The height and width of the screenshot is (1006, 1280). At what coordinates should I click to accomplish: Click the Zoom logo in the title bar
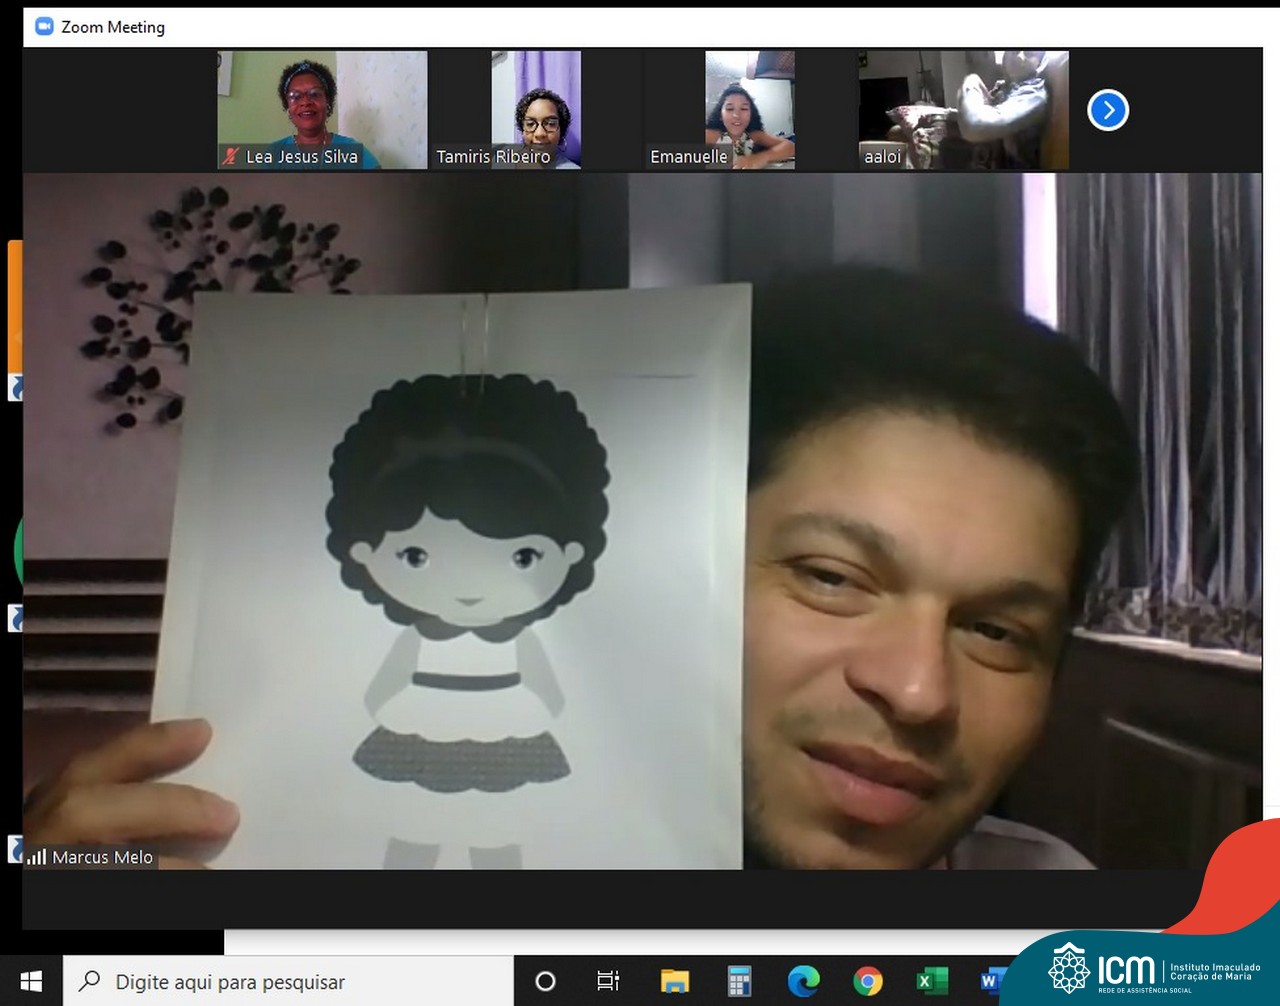pyautogui.click(x=44, y=26)
